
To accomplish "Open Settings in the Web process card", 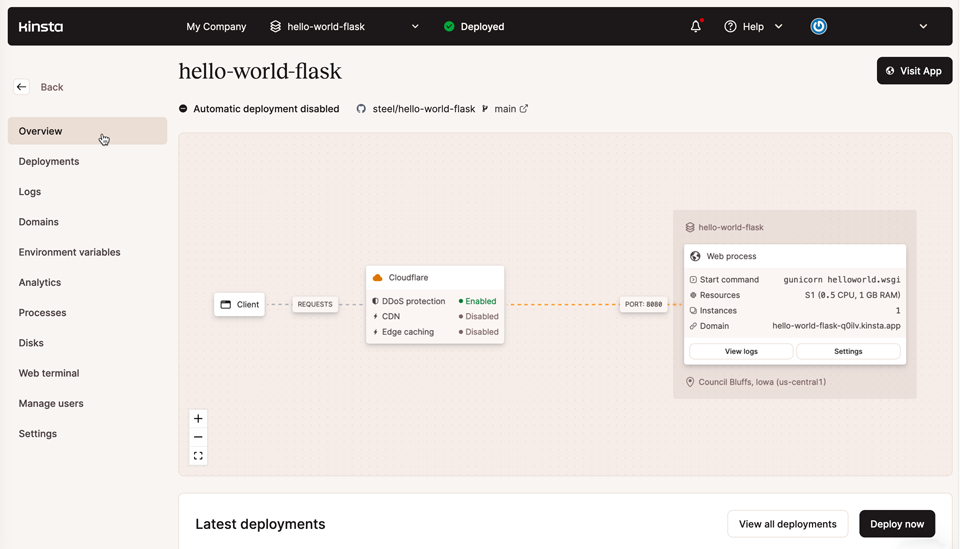I will tap(848, 351).
